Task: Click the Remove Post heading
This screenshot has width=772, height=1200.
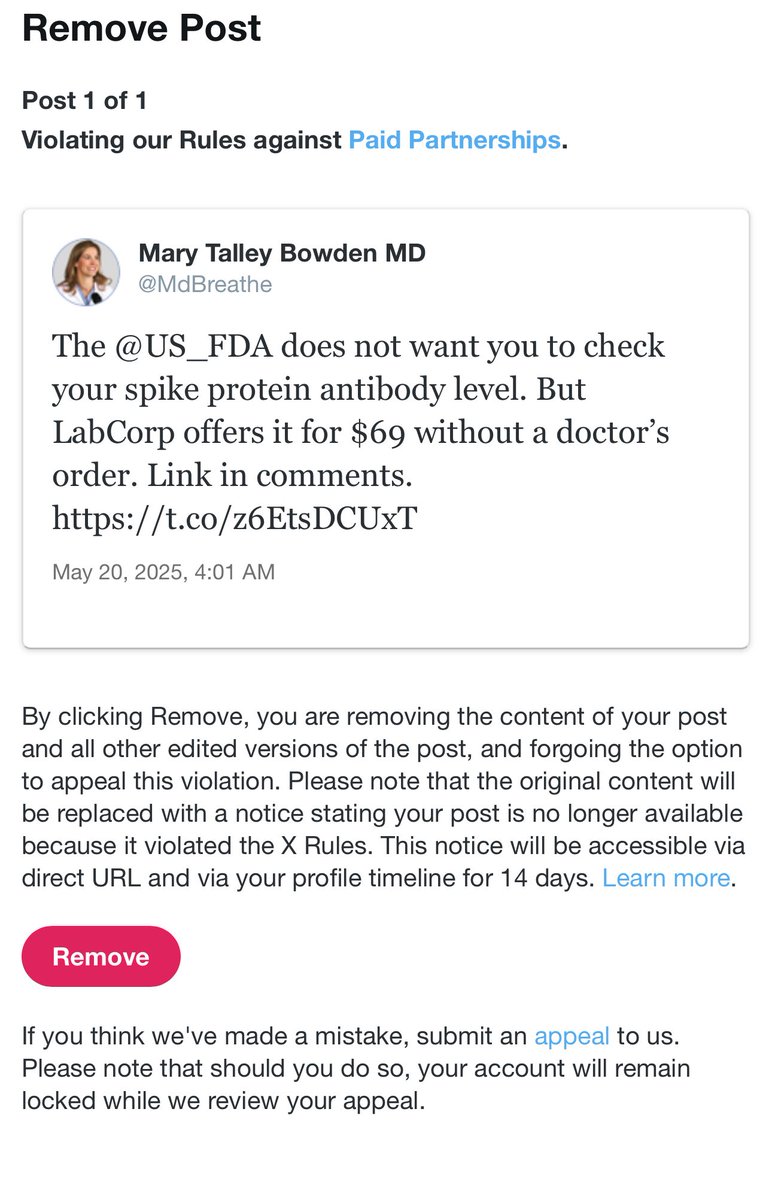Action: tap(141, 28)
